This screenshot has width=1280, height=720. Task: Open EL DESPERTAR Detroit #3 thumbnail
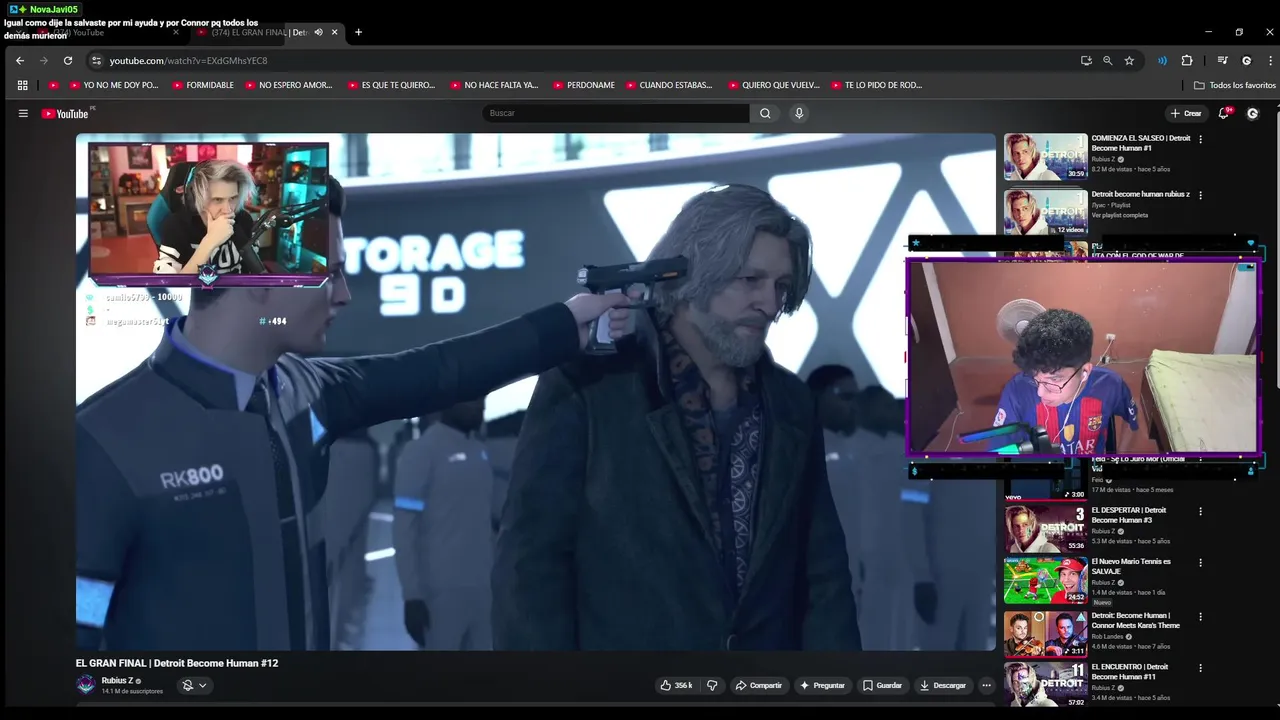click(x=1045, y=528)
